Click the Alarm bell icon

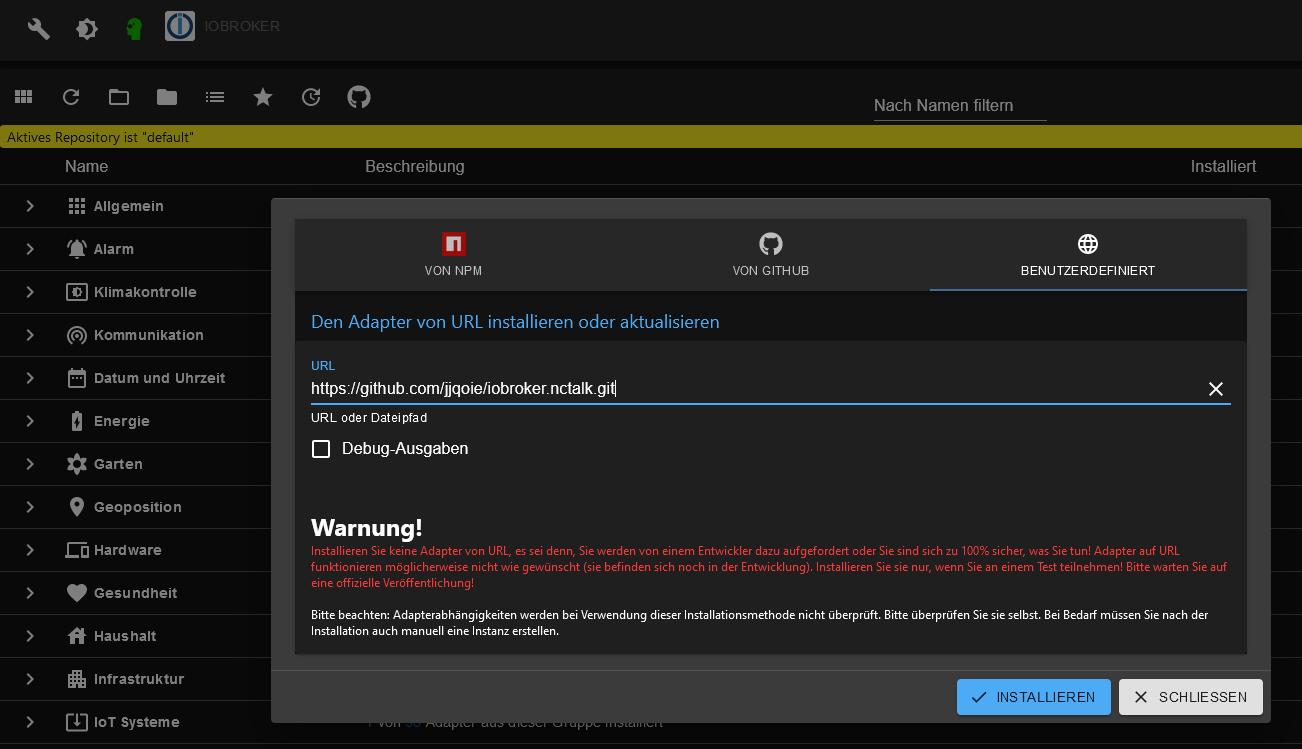[x=77, y=249]
